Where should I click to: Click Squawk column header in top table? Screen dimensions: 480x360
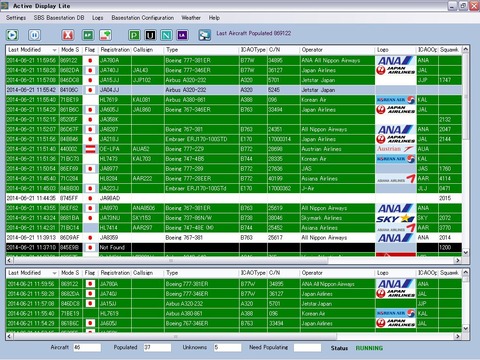tap(450, 50)
